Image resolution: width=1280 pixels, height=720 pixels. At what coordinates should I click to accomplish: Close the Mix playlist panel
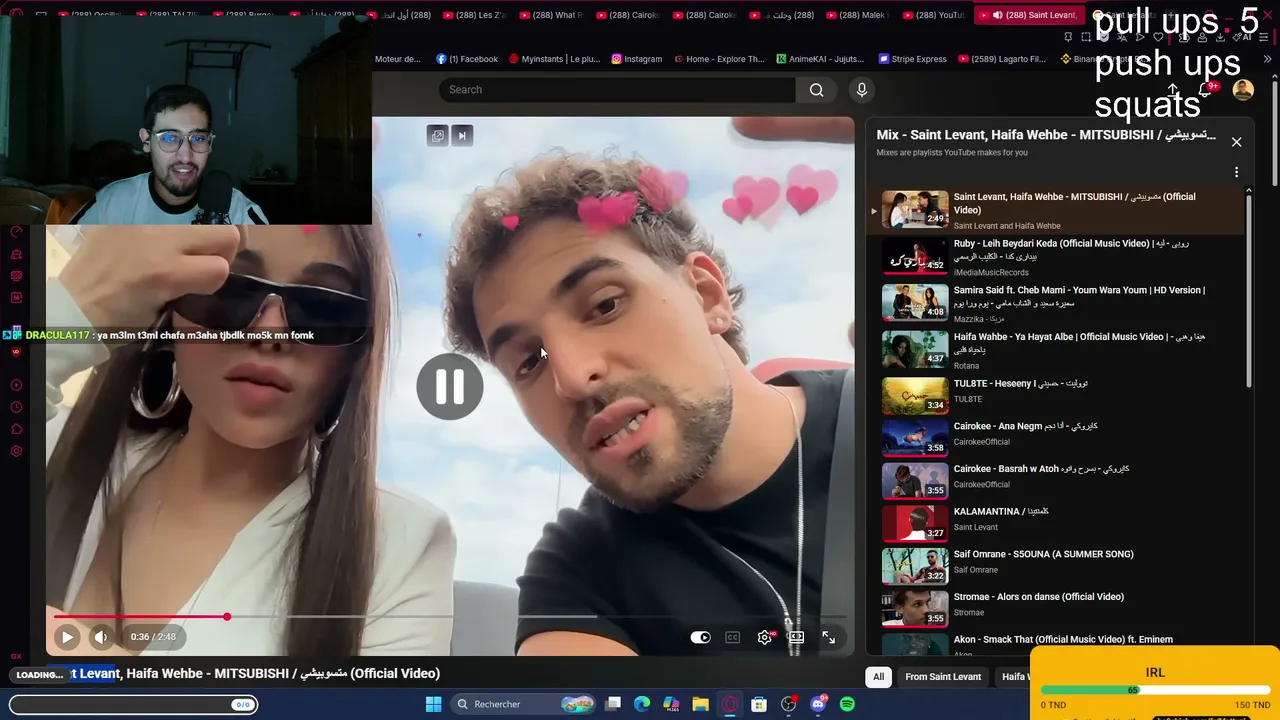click(x=1236, y=142)
